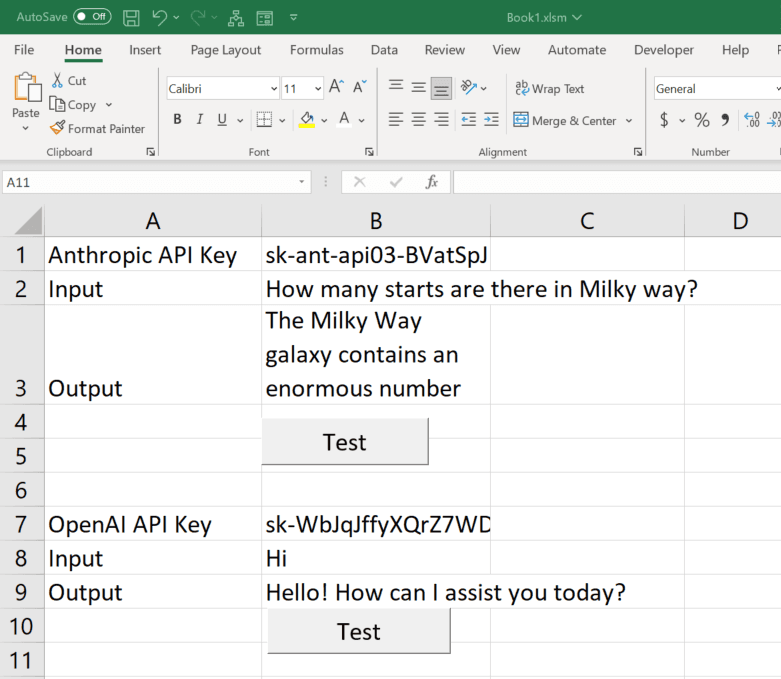Image resolution: width=781 pixels, height=679 pixels.
Task: Click the Cut scissors icon
Action: tap(56, 80)
